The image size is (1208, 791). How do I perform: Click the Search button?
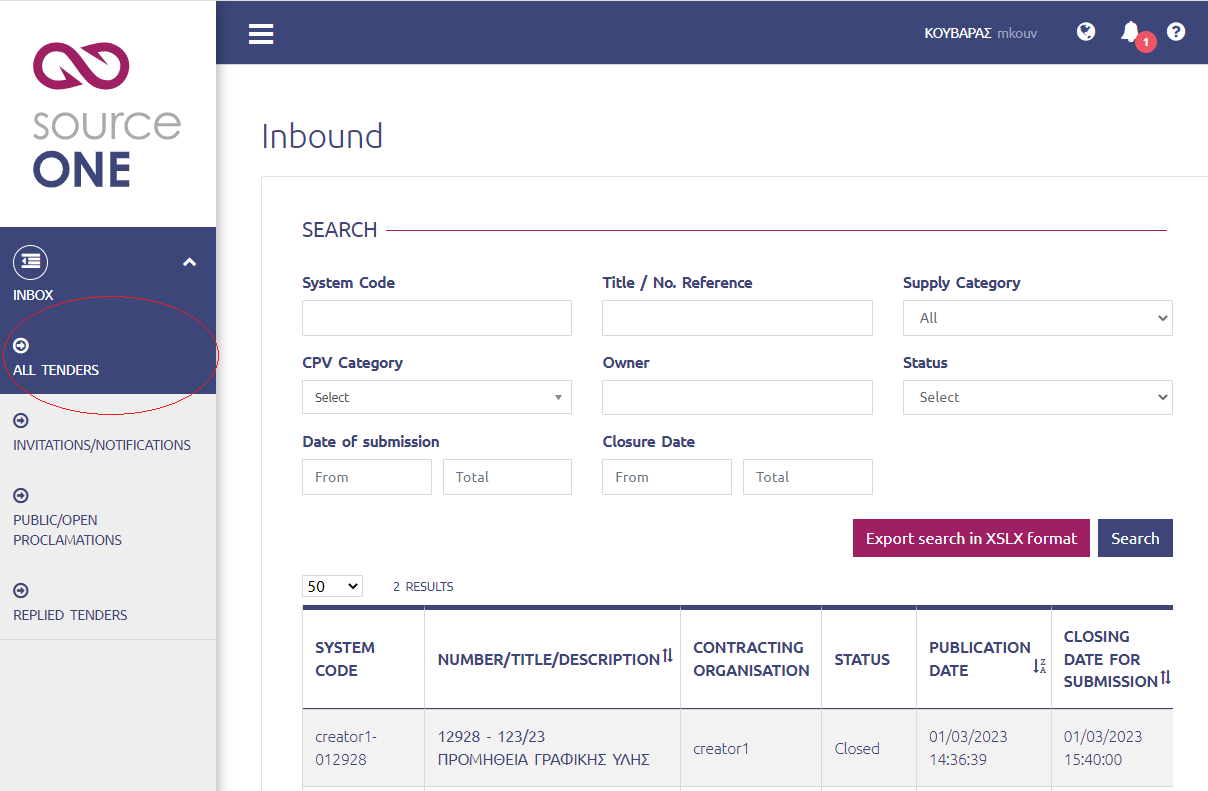point(1135,537)
